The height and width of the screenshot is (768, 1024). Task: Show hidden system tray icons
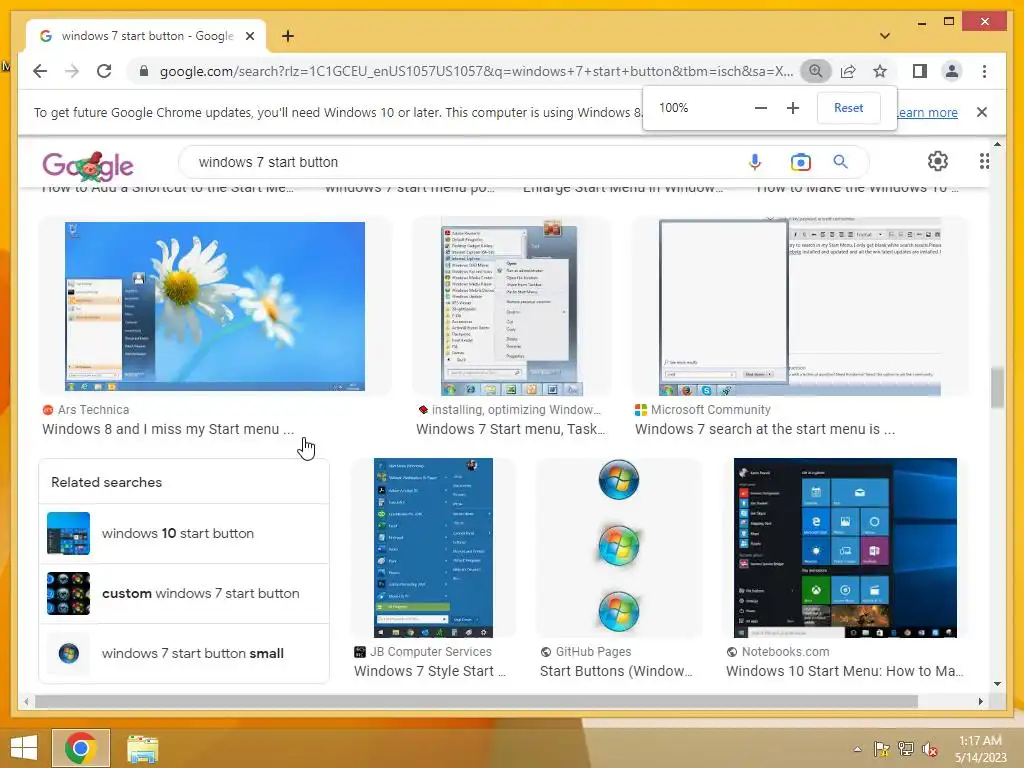pos(857,749)
